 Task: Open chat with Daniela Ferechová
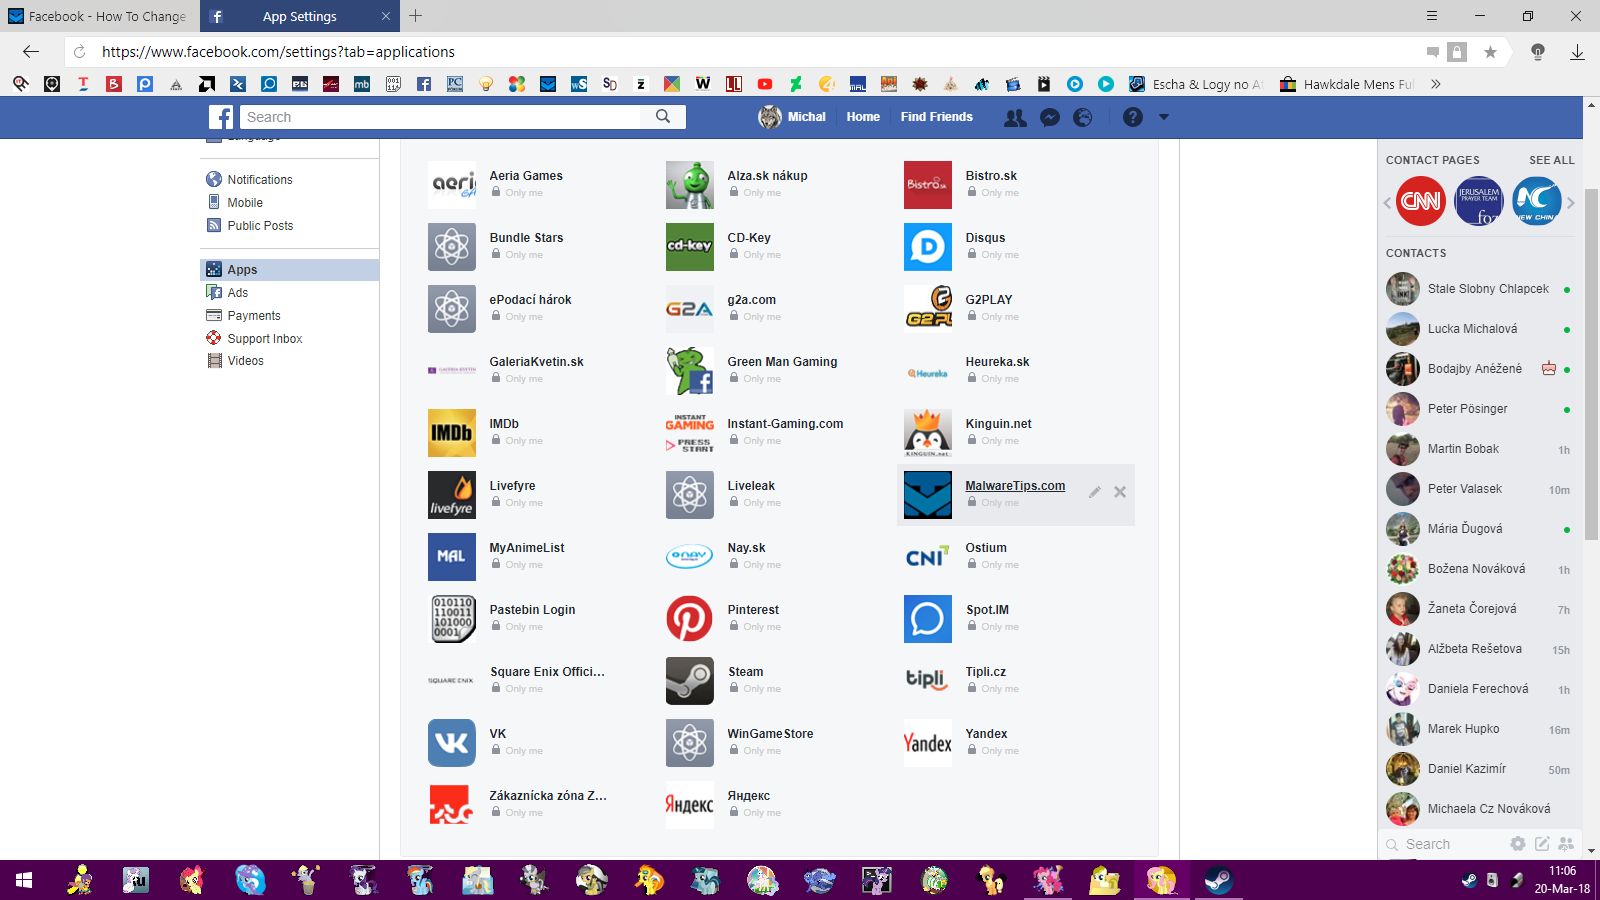click(1478, 689)
